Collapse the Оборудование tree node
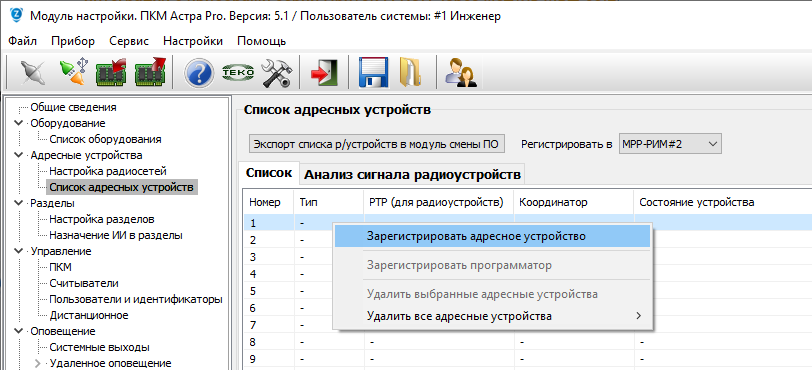The image size is (812, 370). tap(19, 123)
